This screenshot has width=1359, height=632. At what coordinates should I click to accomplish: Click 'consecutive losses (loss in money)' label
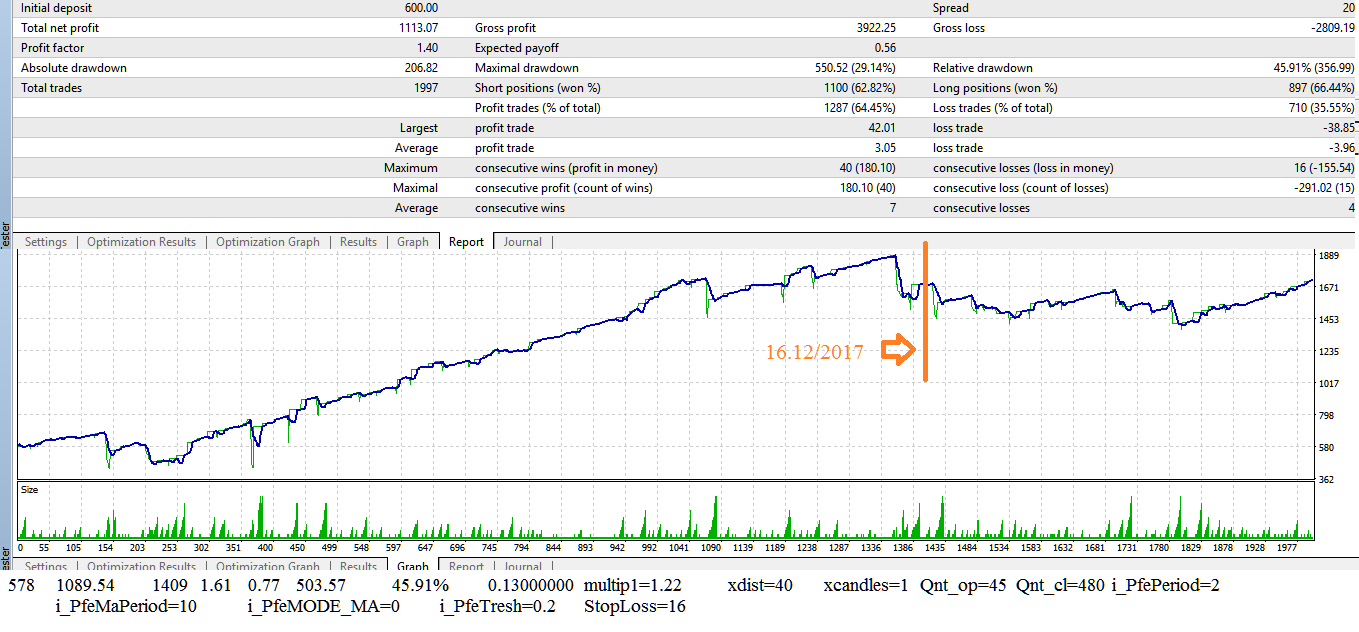click(x=1023, y=168)
